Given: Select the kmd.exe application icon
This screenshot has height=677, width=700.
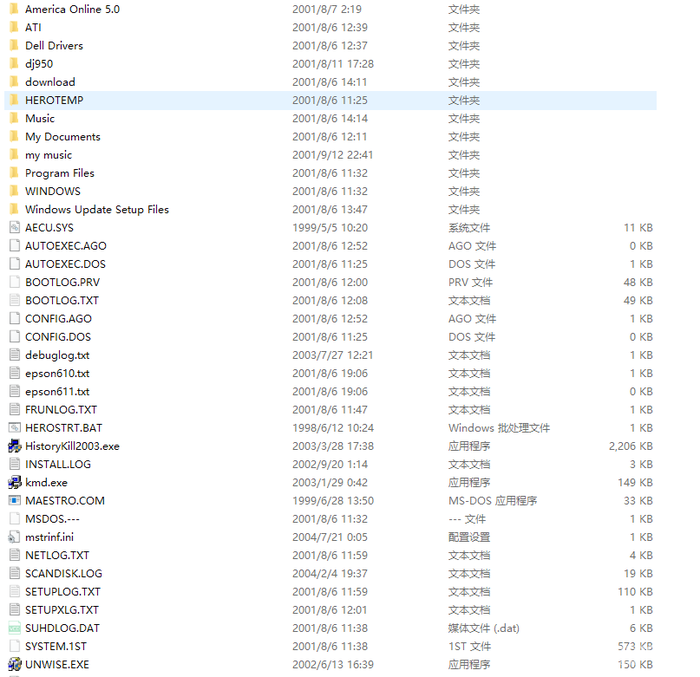Looking at the screenshot, I should coord(14,482).
